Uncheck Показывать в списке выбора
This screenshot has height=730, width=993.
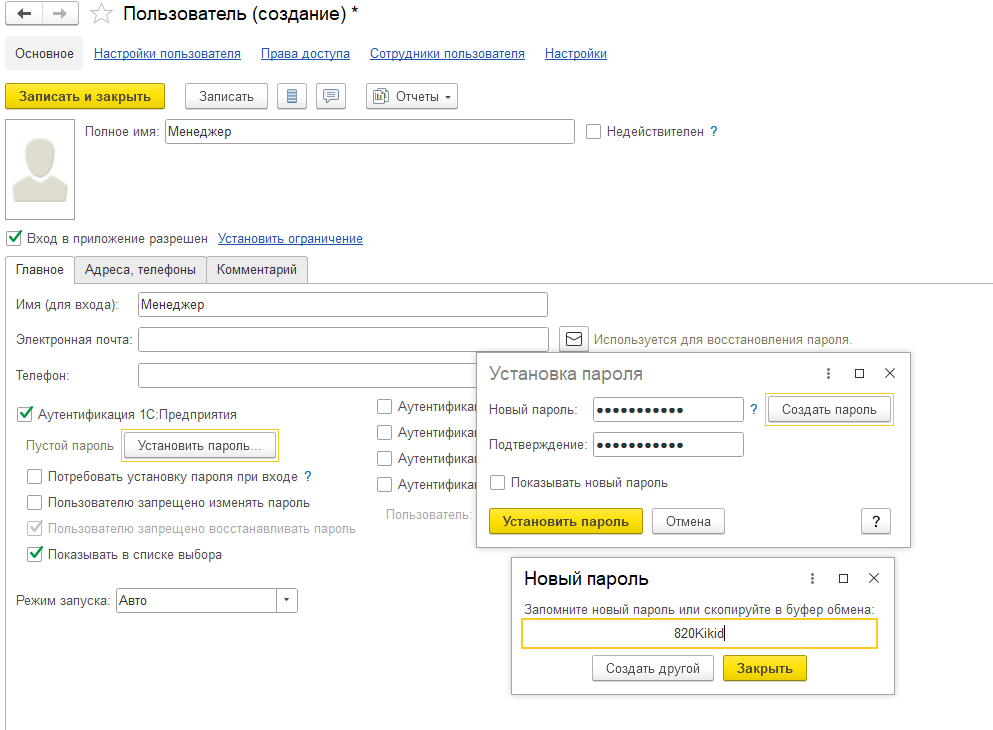pyautogui.click(x=35, y=554)
